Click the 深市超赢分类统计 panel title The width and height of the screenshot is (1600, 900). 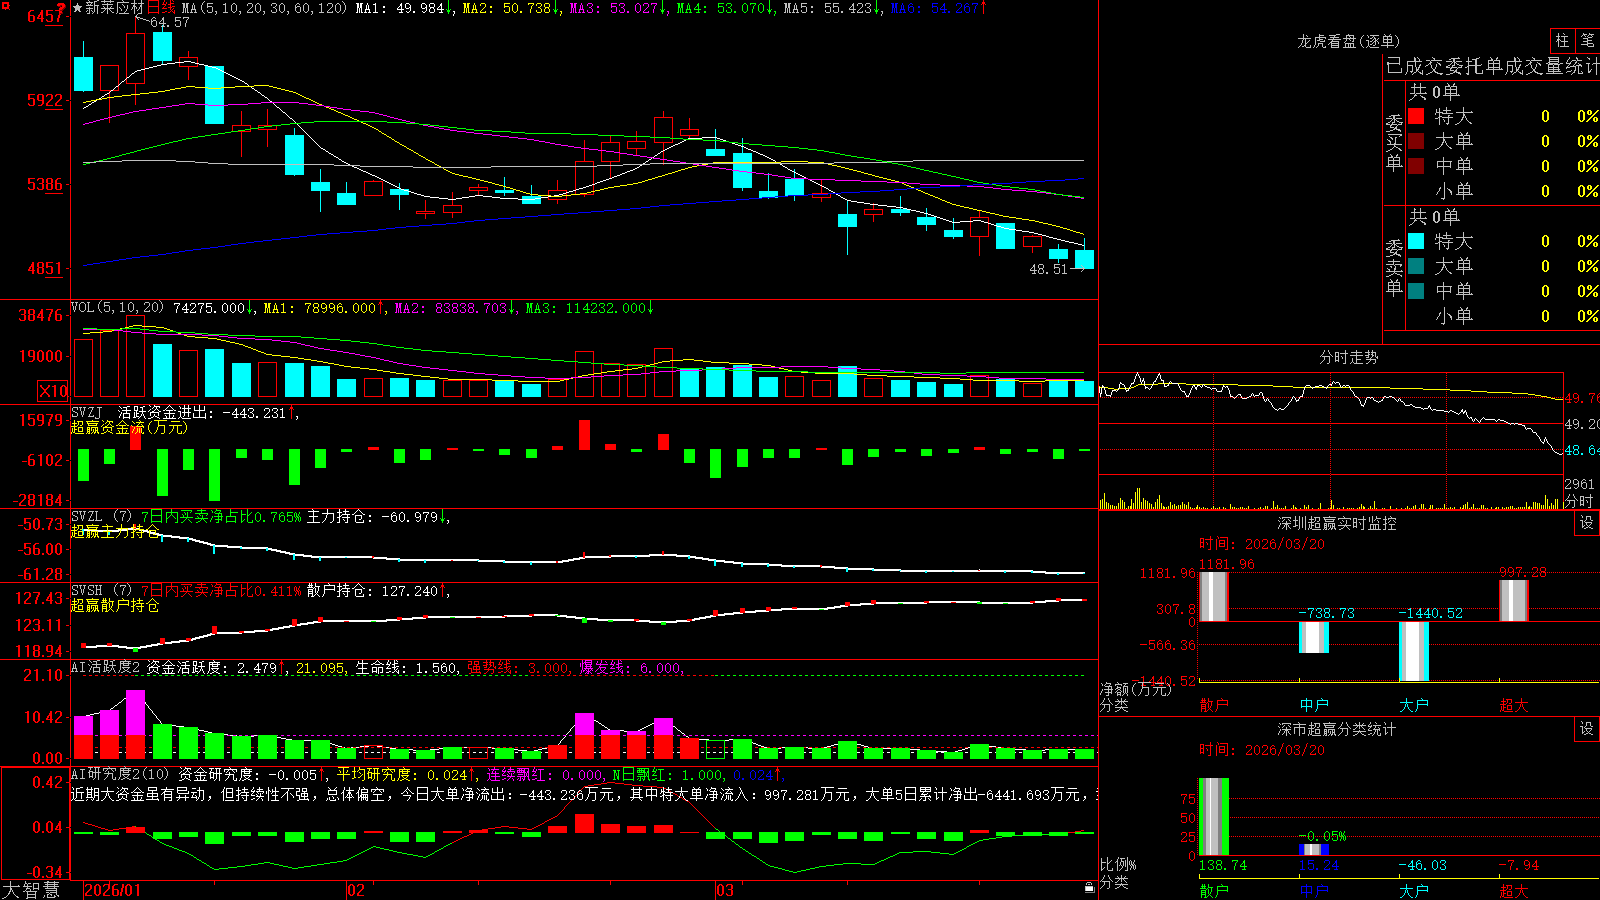pyautogui.click(x=1337, y=729)
